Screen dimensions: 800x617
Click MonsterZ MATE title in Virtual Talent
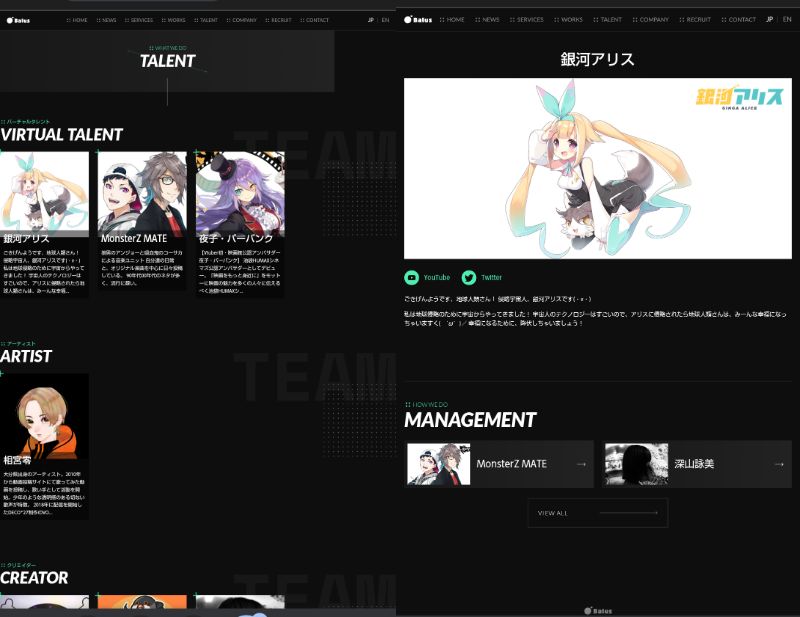pyautogui.click(x=134, y=238)
